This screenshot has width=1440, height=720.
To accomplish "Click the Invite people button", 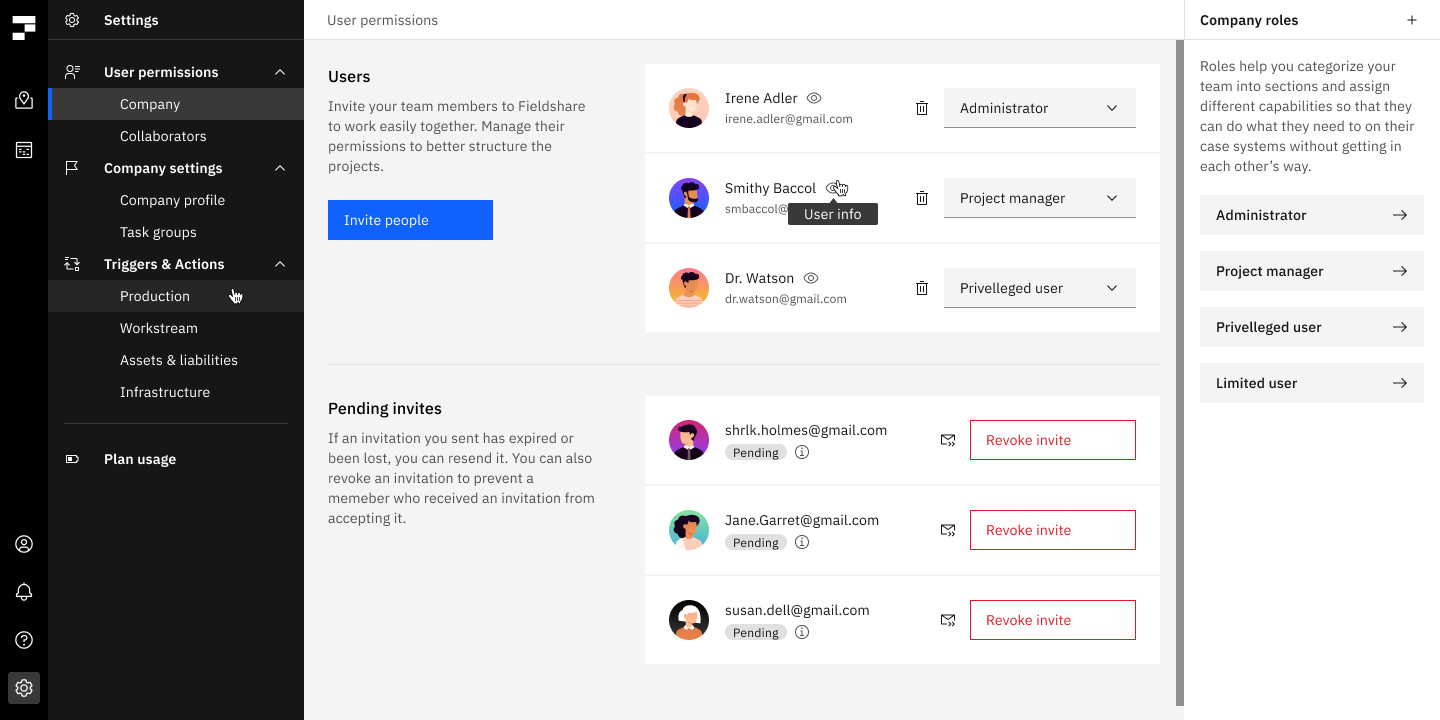I will pyautogui.click(x=410, y=220).
